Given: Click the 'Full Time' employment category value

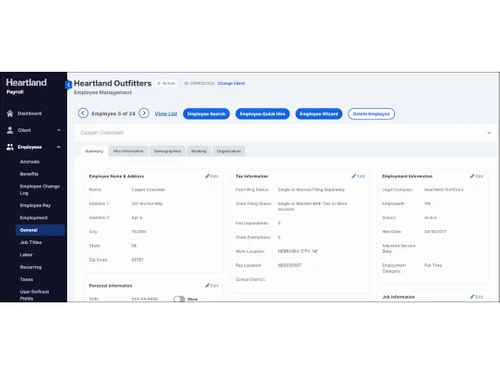Looking at the screenshot, I should tap(433, 265).
